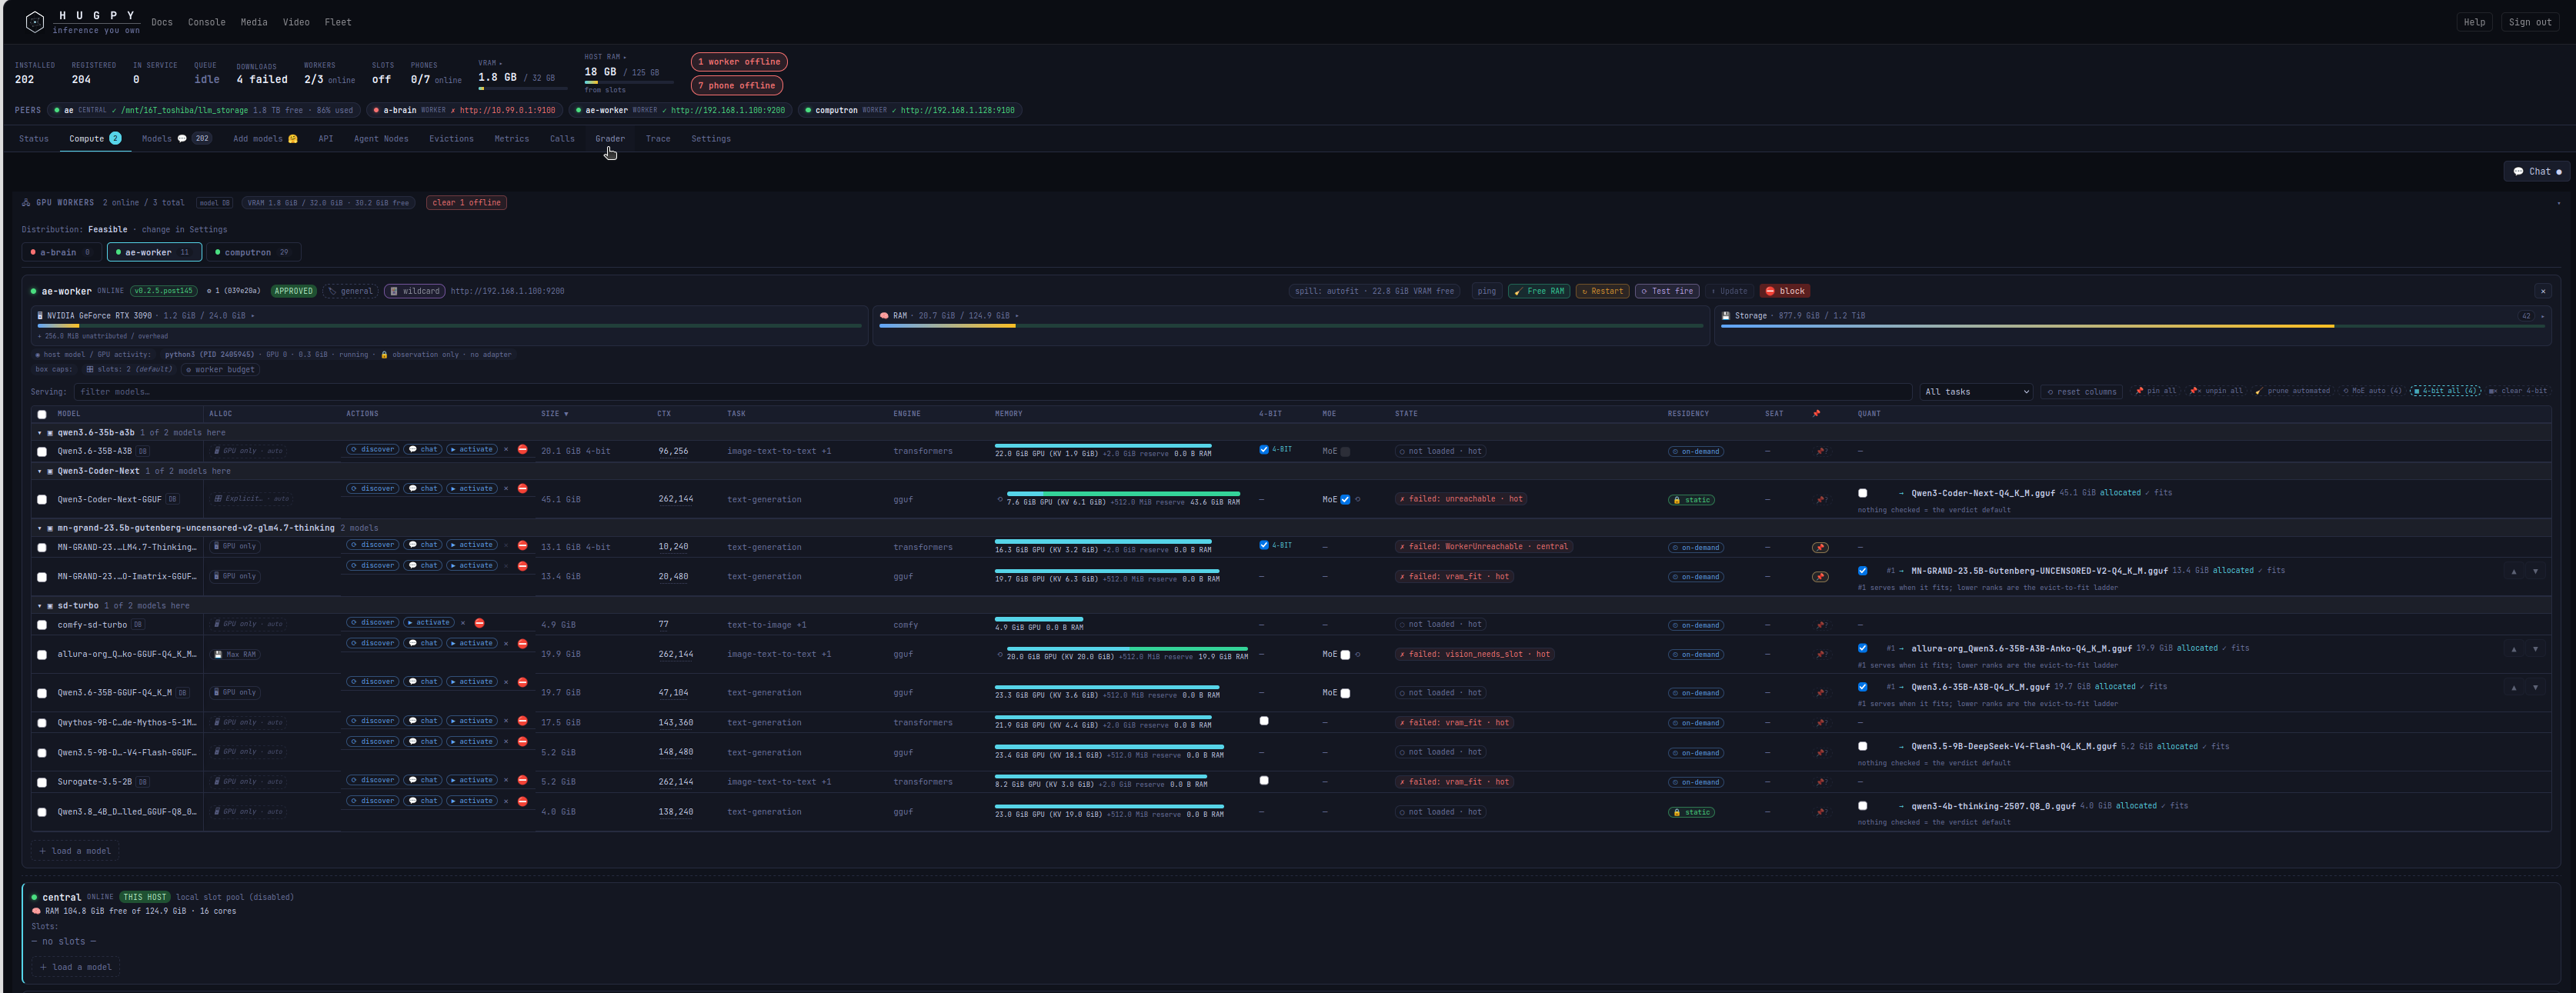Viewport: 2576px width, 993px height.
Task: Collapse the mn-grand-23.5b-gutenberg model group
Action: pos(39,528)
